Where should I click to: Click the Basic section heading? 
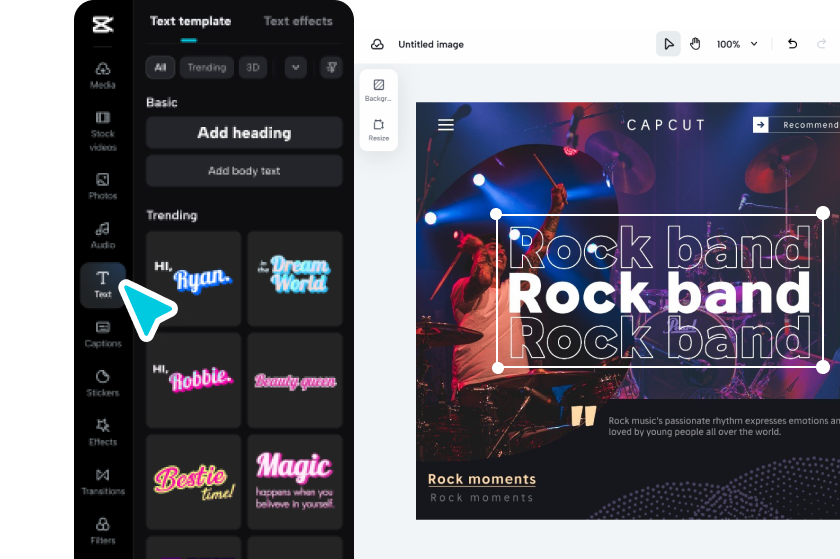tap(162, 102)
